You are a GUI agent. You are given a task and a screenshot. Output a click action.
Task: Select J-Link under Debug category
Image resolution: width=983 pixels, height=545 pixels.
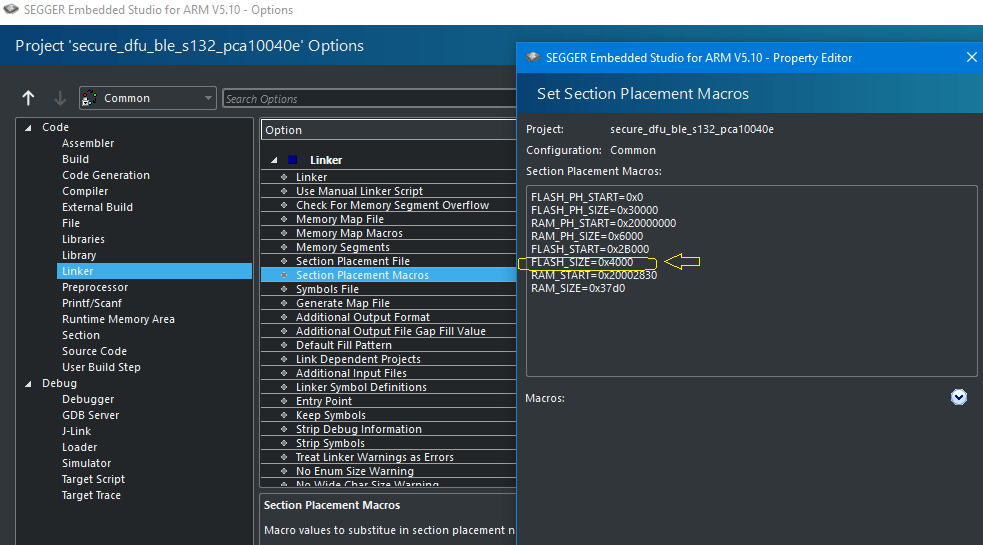pos(79,431)
